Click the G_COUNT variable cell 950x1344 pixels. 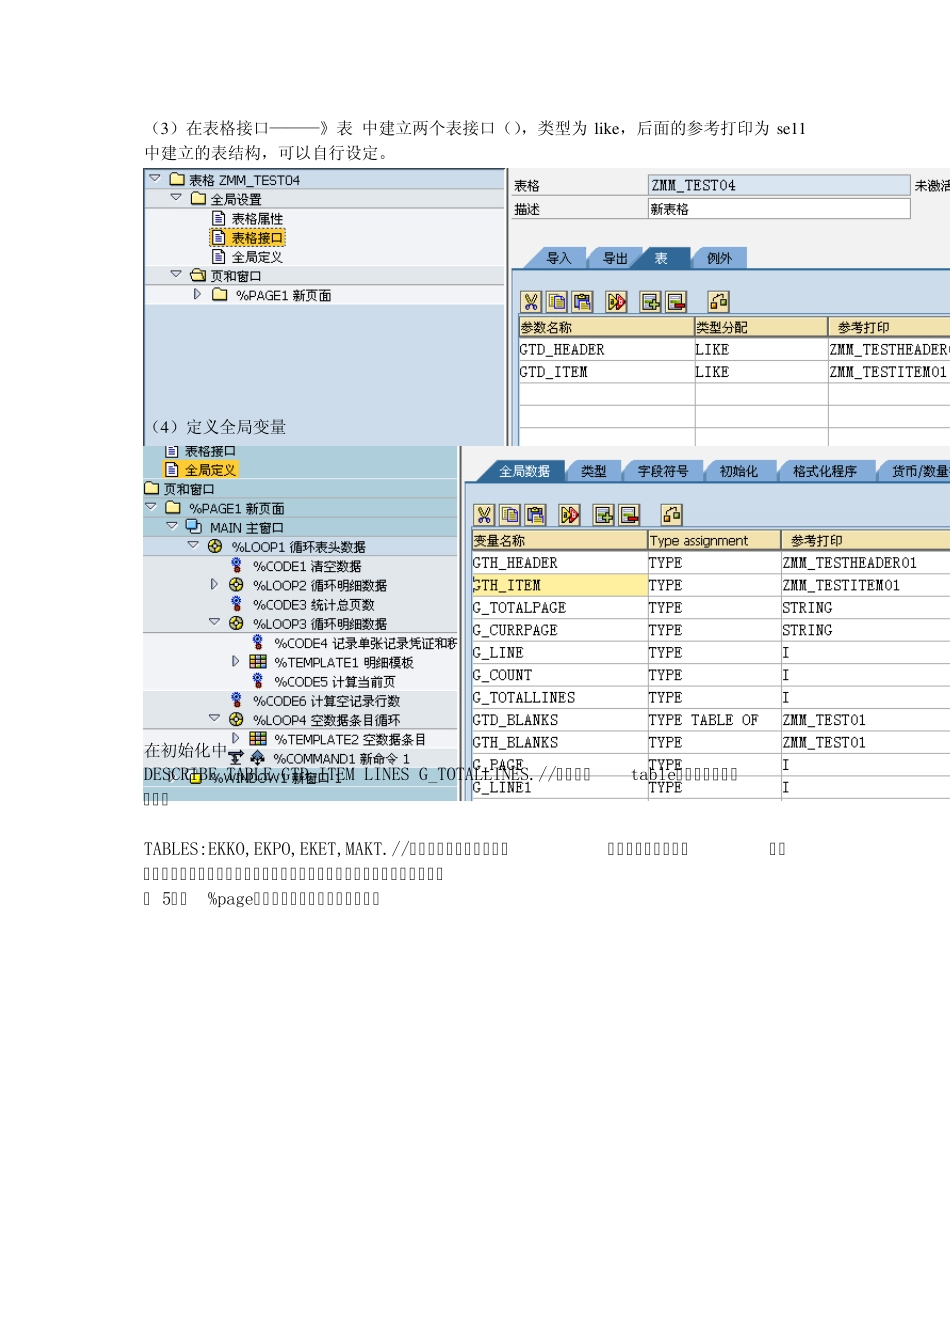point(559,675)
